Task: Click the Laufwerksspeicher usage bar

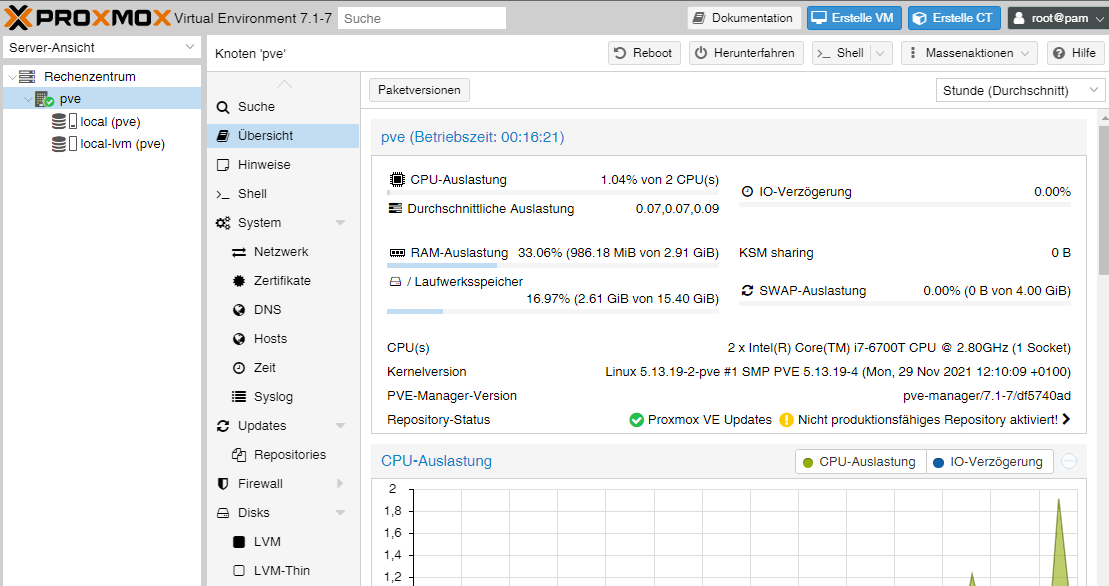Action: point(553,311)
